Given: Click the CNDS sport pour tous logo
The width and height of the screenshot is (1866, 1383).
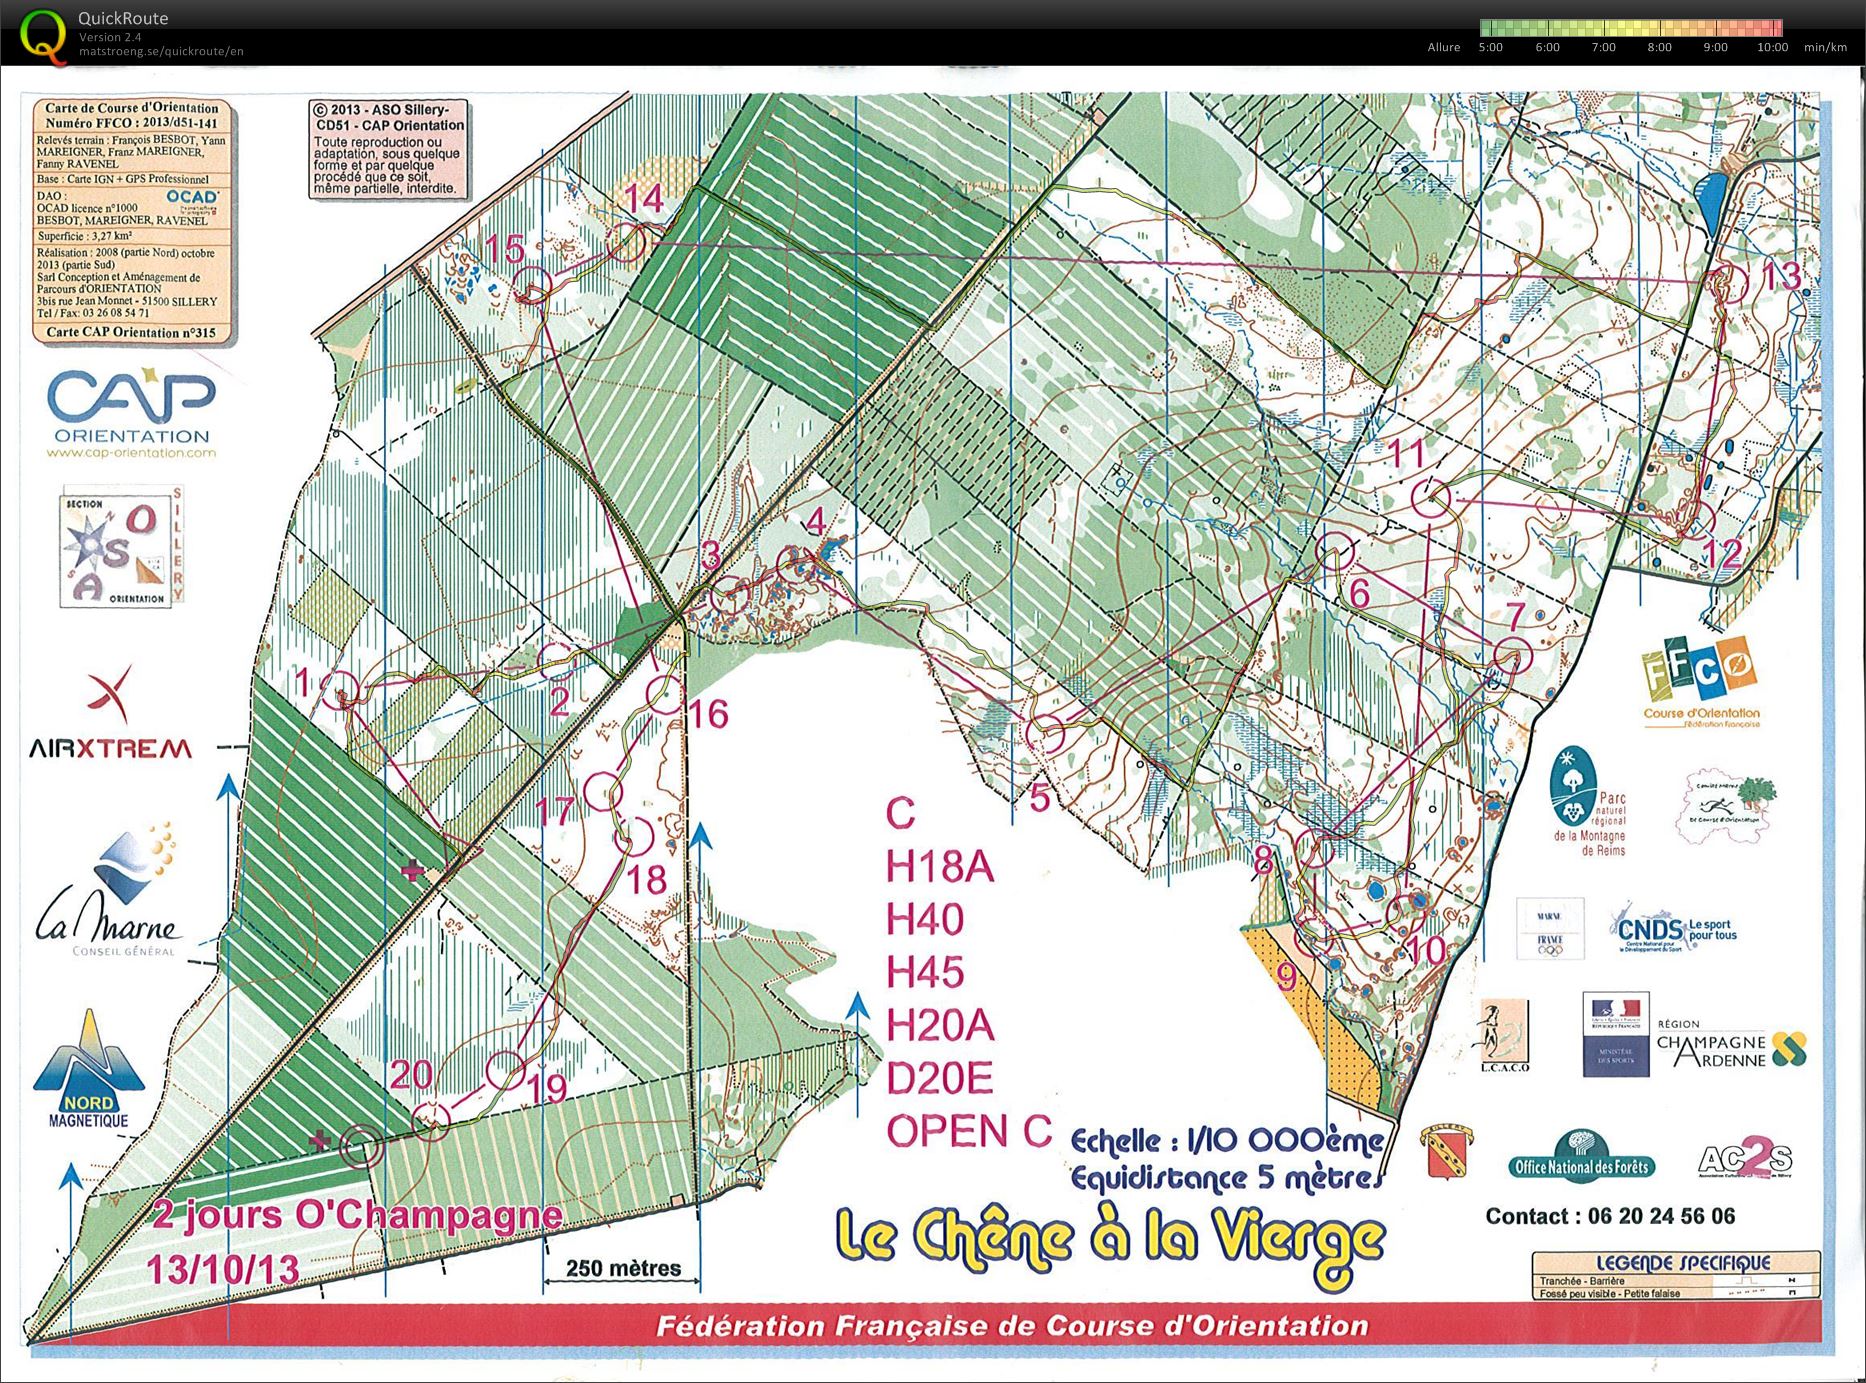Looking at the screenshot, I should click(x=1673, y=930).
